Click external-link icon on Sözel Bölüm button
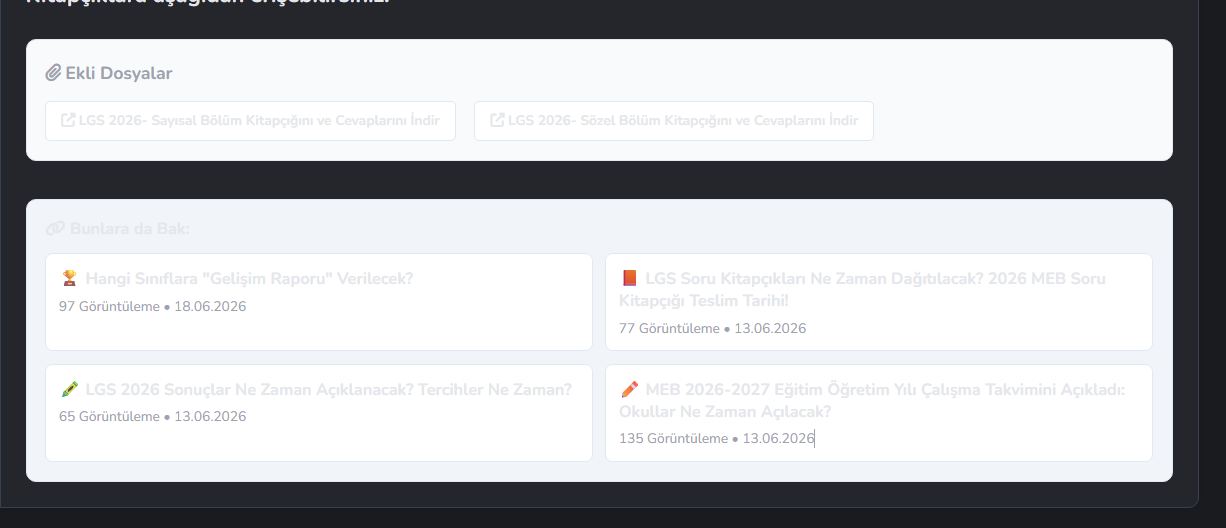 [x=497, y=120]
